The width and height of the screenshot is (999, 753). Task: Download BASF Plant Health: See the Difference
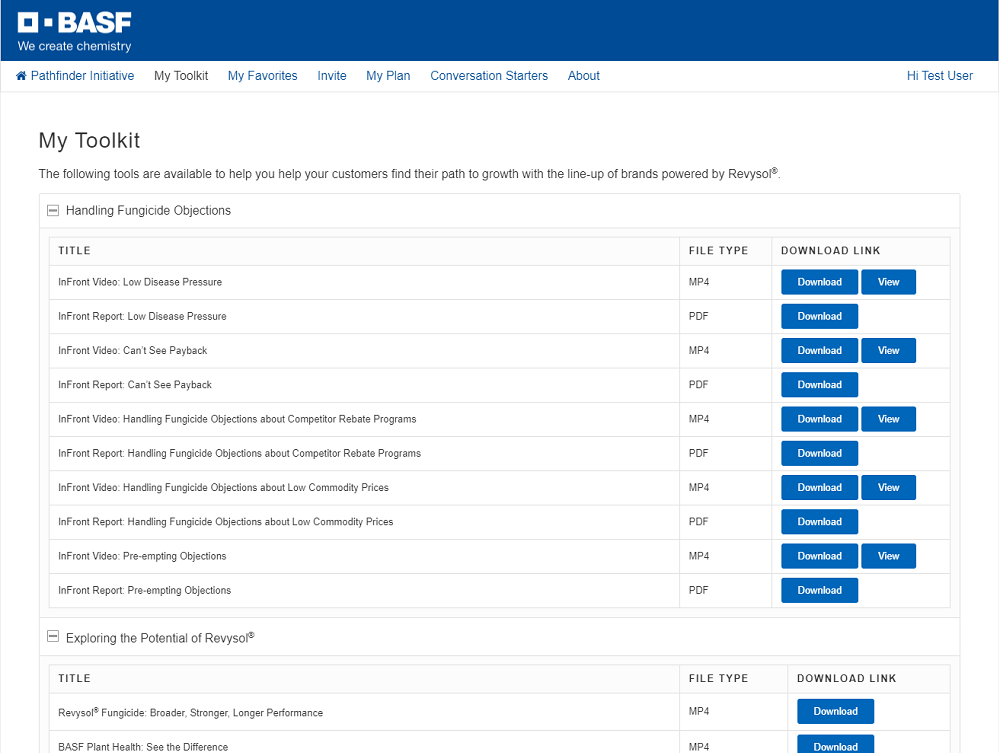[x=835, y=745]
